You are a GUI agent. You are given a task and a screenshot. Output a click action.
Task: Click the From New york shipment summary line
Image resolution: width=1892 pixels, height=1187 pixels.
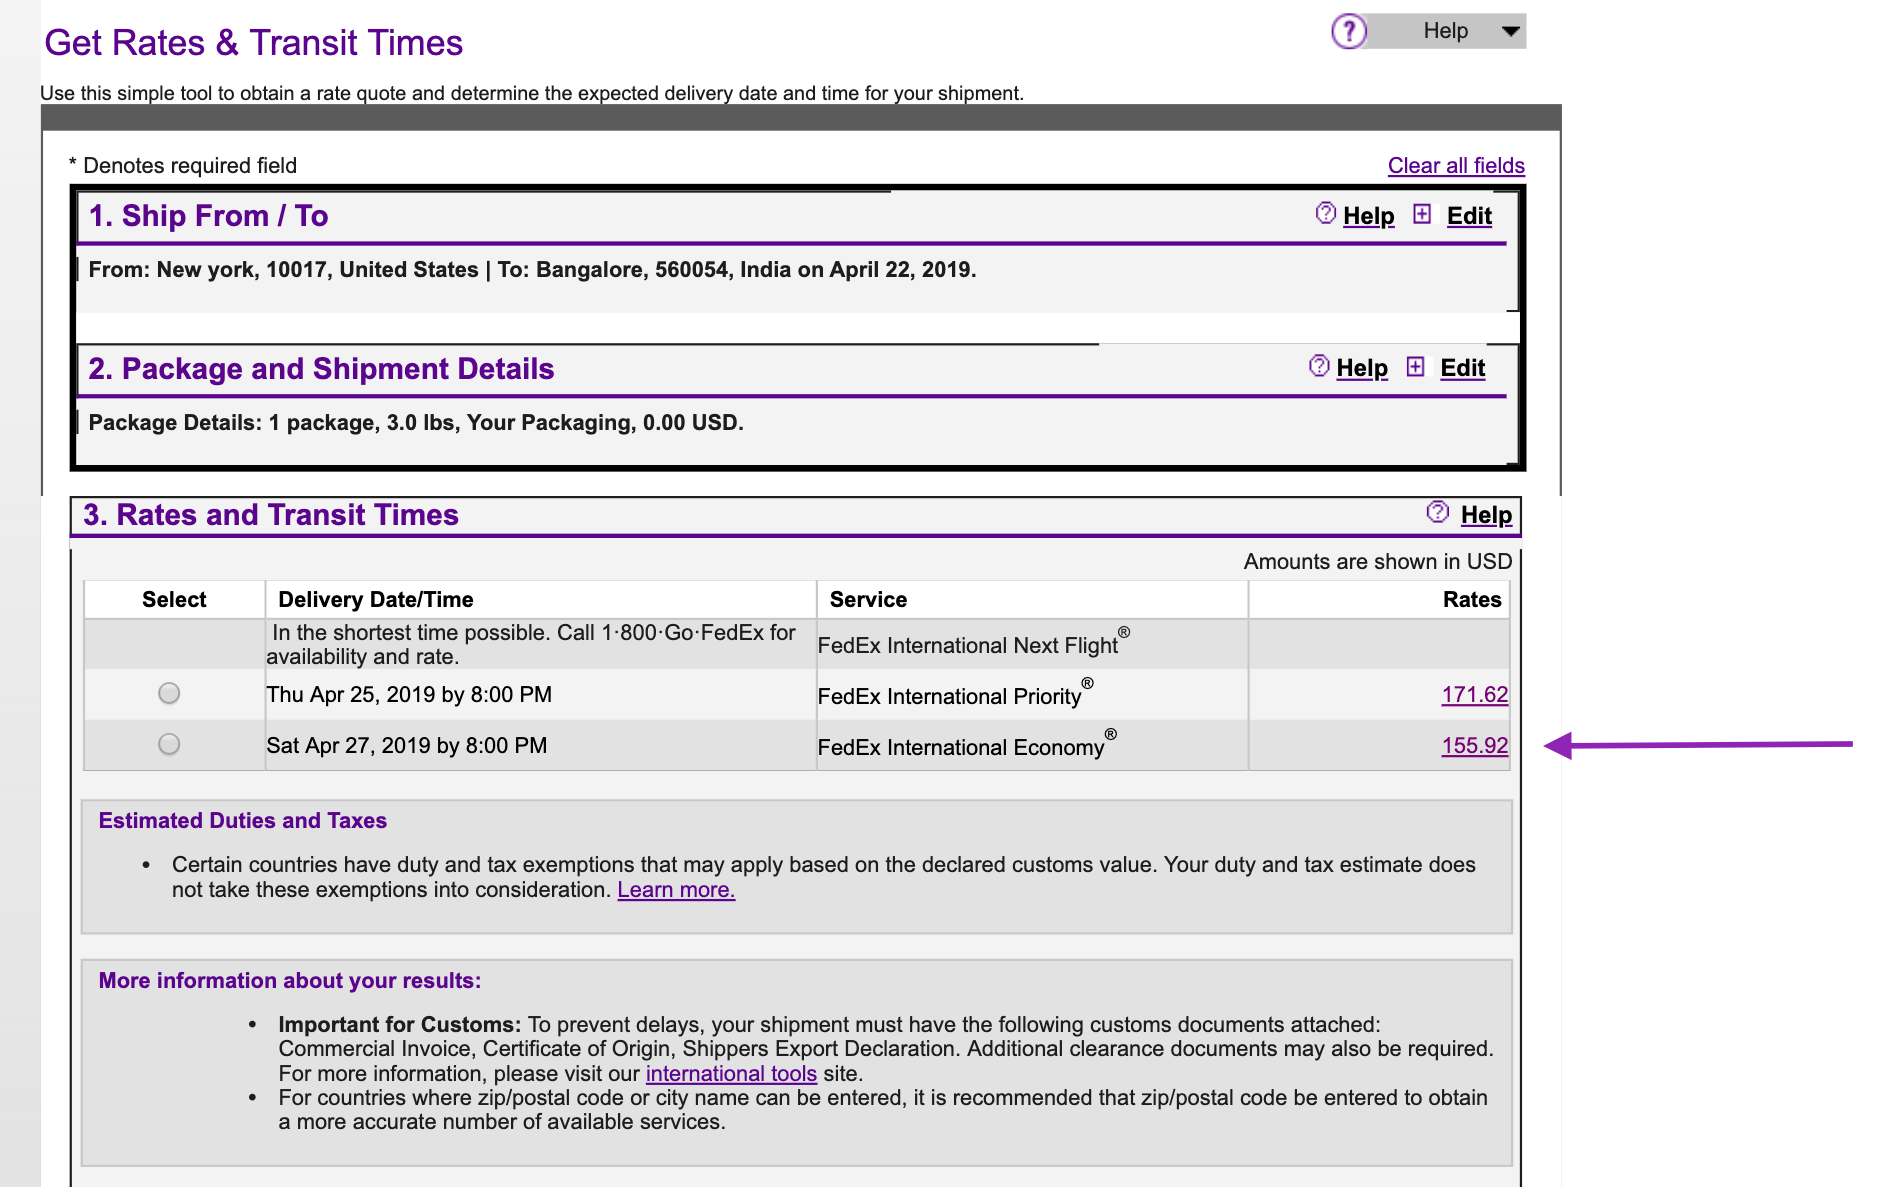point(532,270)
